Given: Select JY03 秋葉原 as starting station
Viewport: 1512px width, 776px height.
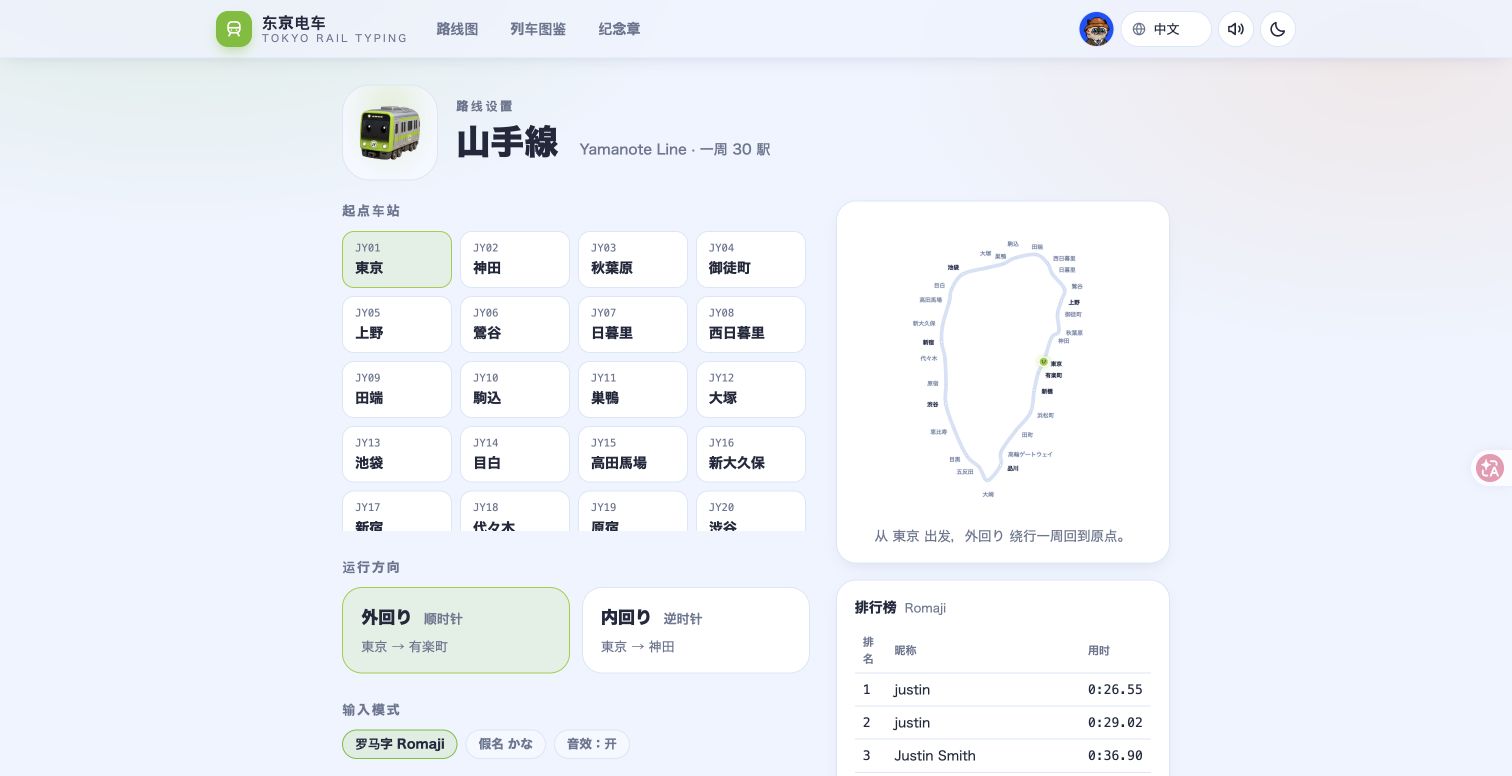Looking at the screenshot, I should click(x=633, y=260).
